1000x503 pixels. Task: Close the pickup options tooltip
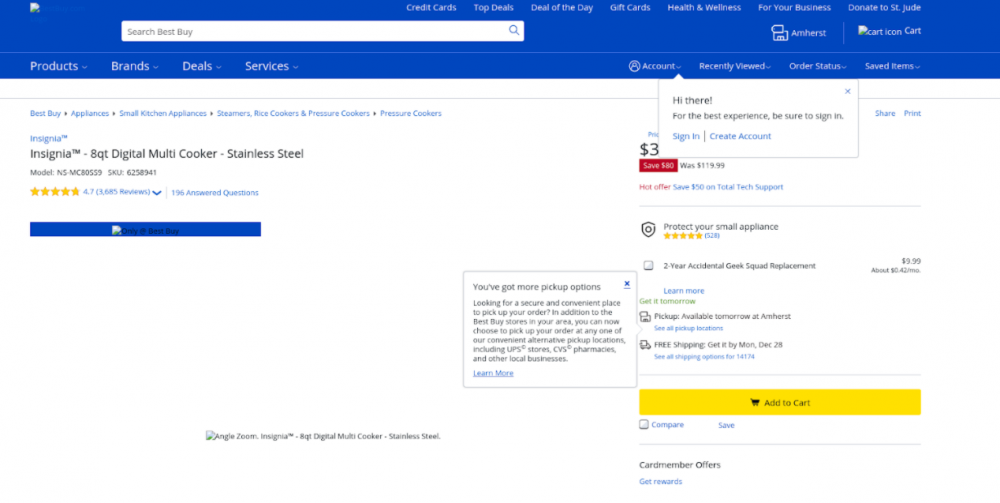click(627, 284)
